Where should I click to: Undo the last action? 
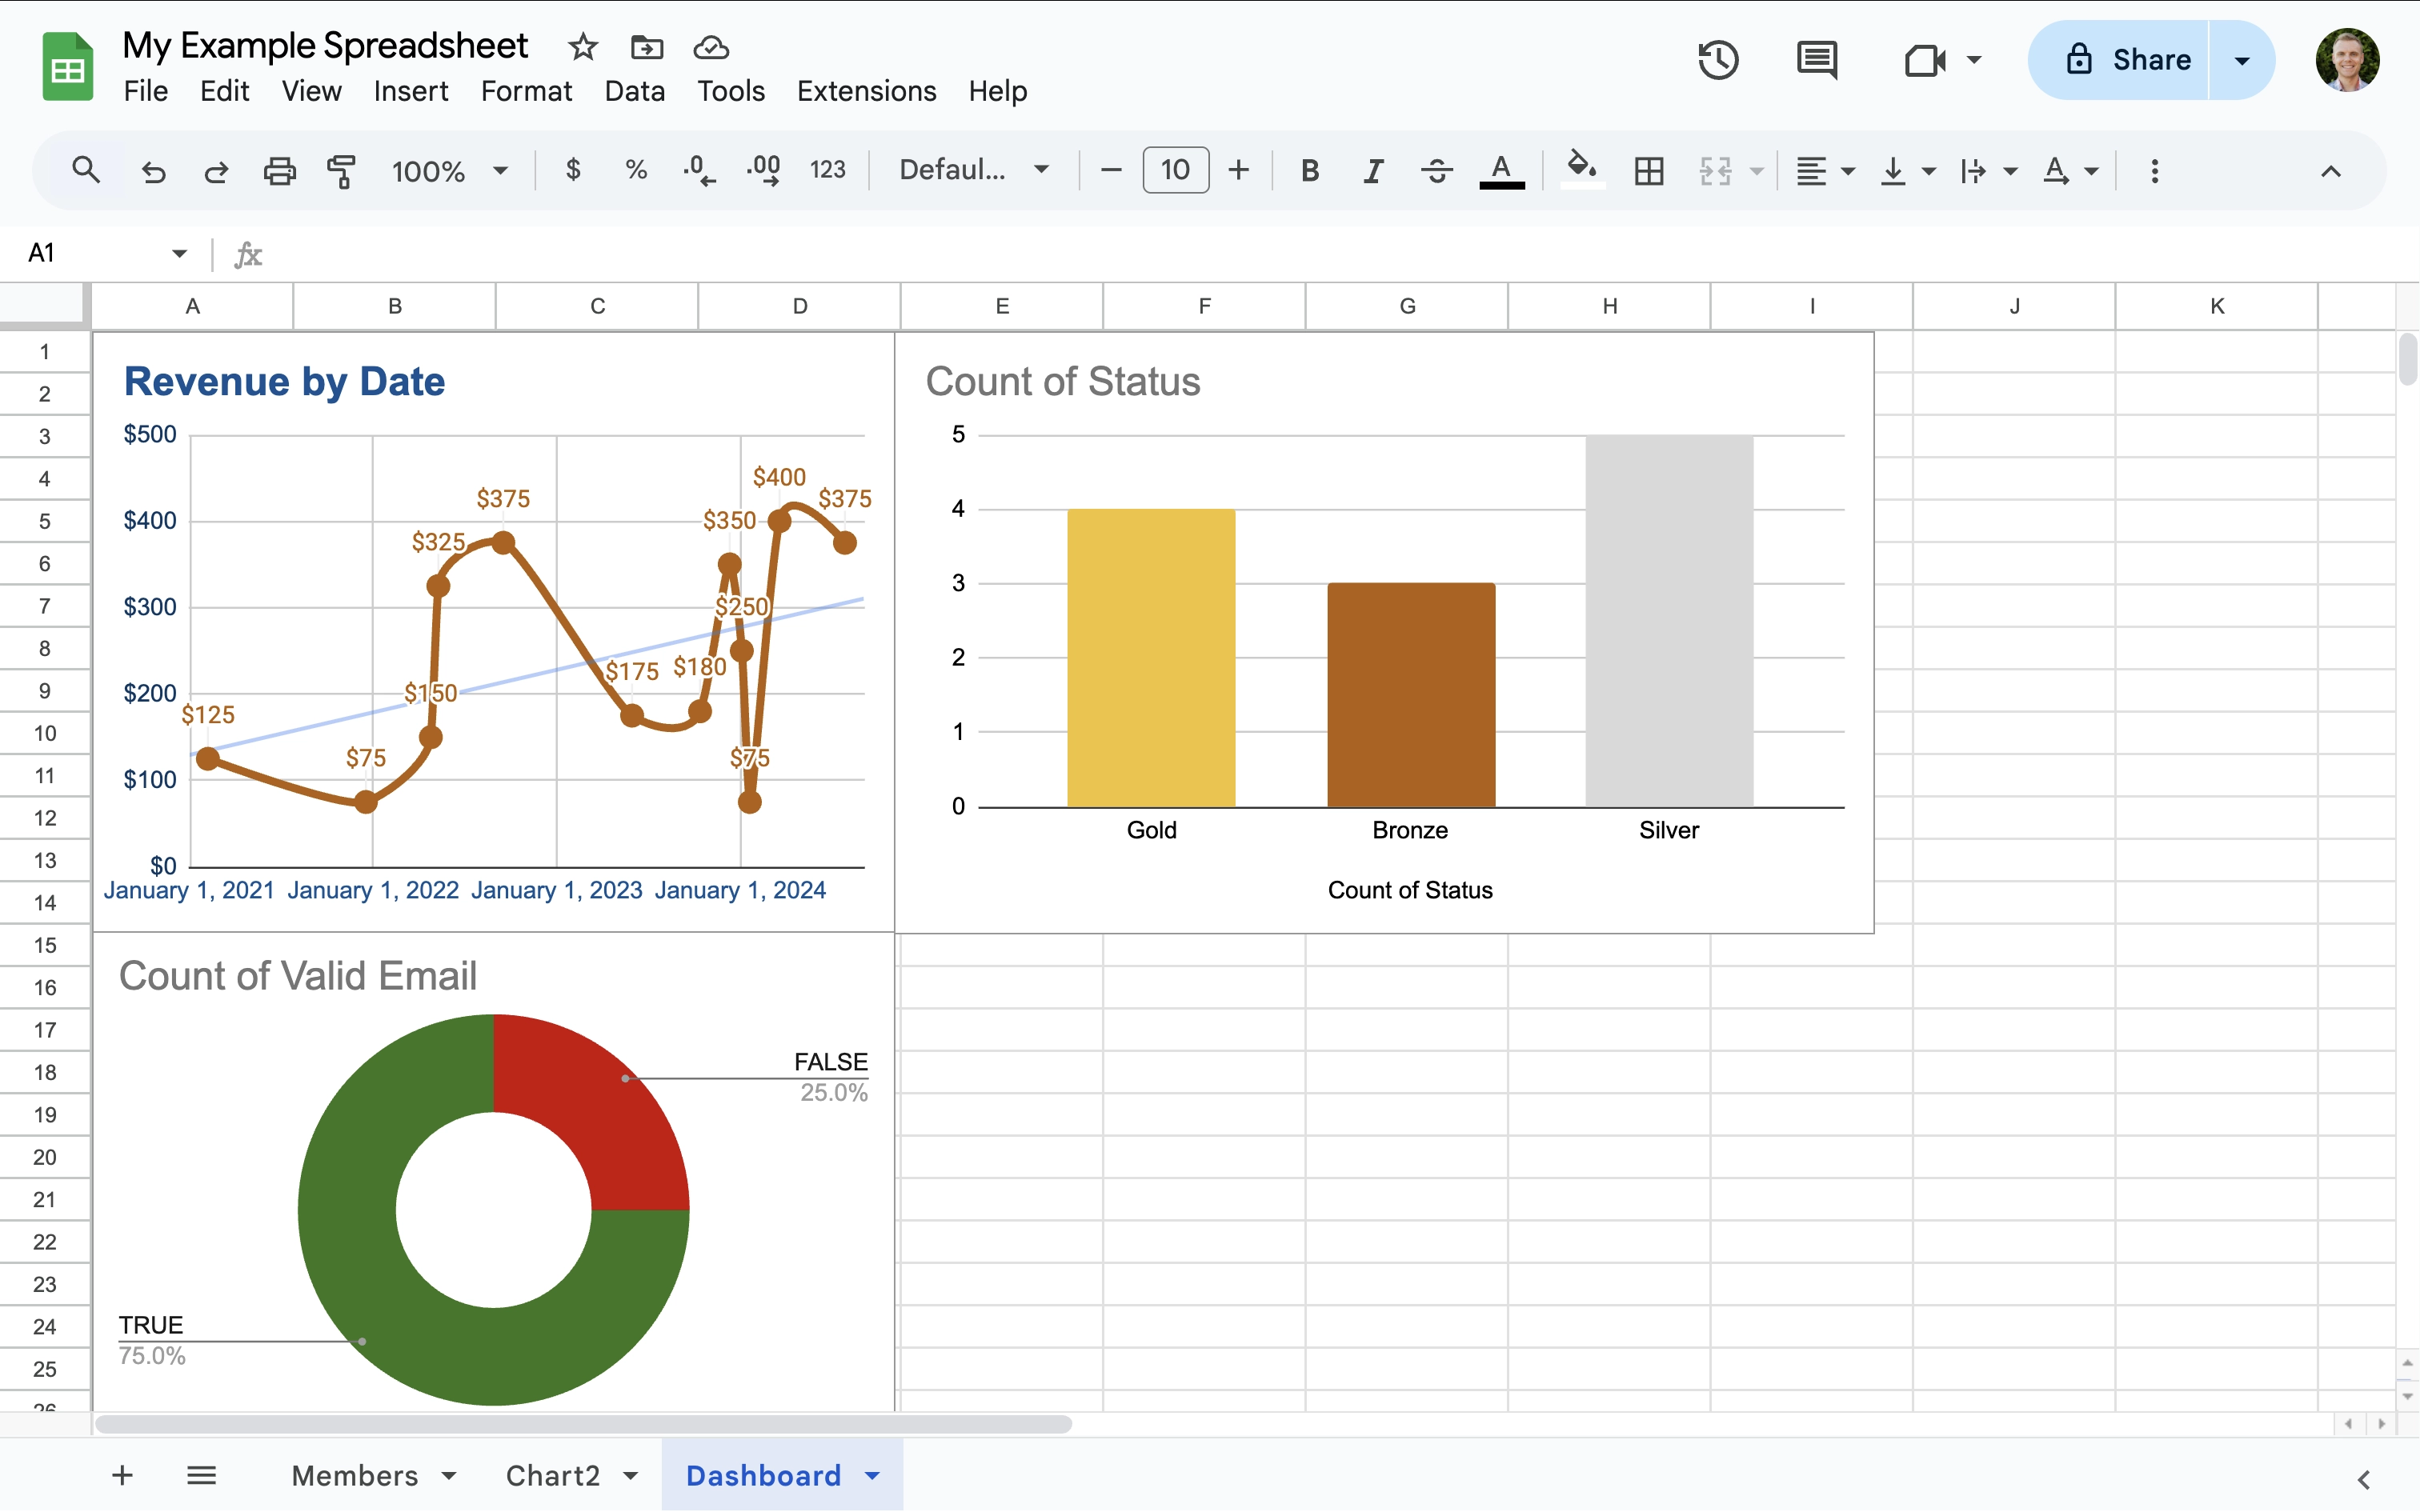point(153,170)
